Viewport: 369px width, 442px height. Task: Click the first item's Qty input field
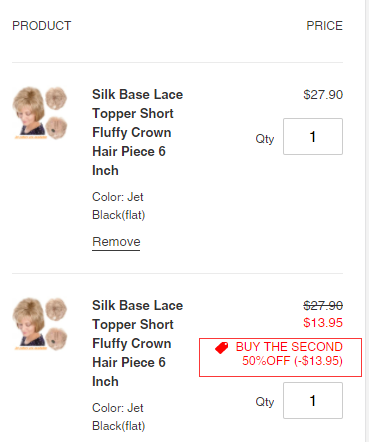(313, 136)
